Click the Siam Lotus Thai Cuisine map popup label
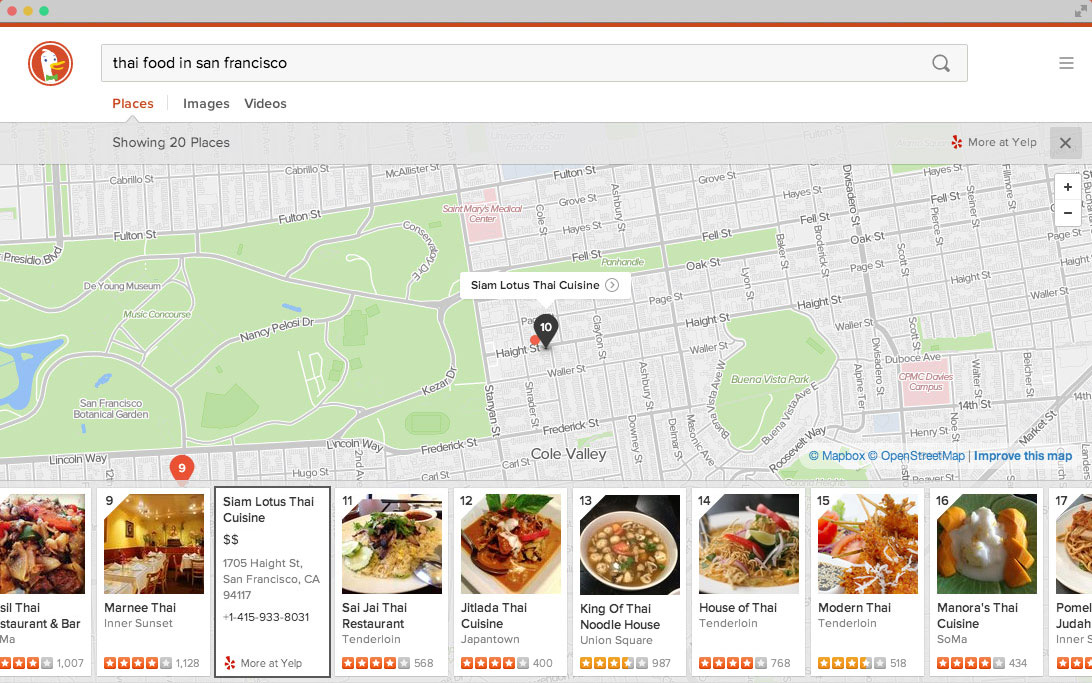Screen dimensions: 1092x683 point(535,285)
